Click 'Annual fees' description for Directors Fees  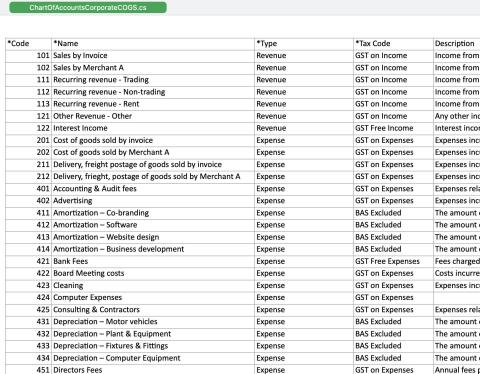coord(457,369)
